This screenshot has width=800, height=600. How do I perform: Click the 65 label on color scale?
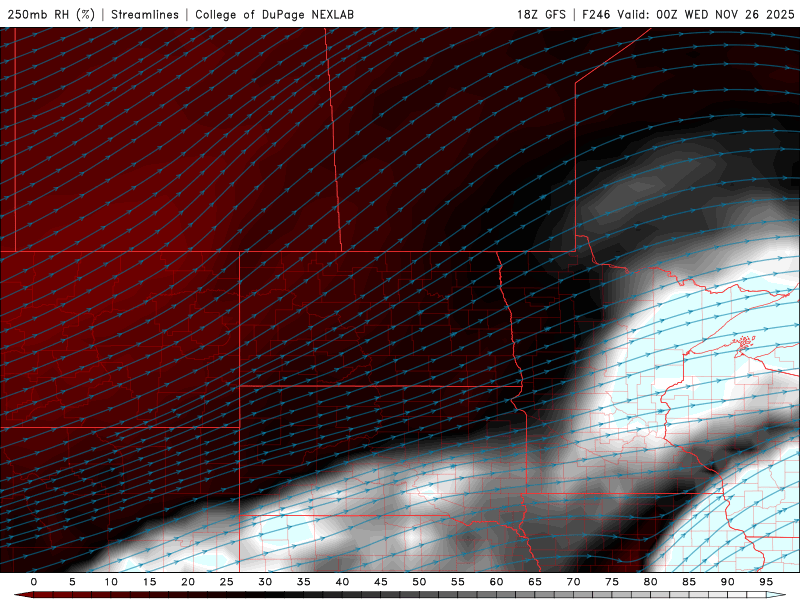(x=535, y=582)
